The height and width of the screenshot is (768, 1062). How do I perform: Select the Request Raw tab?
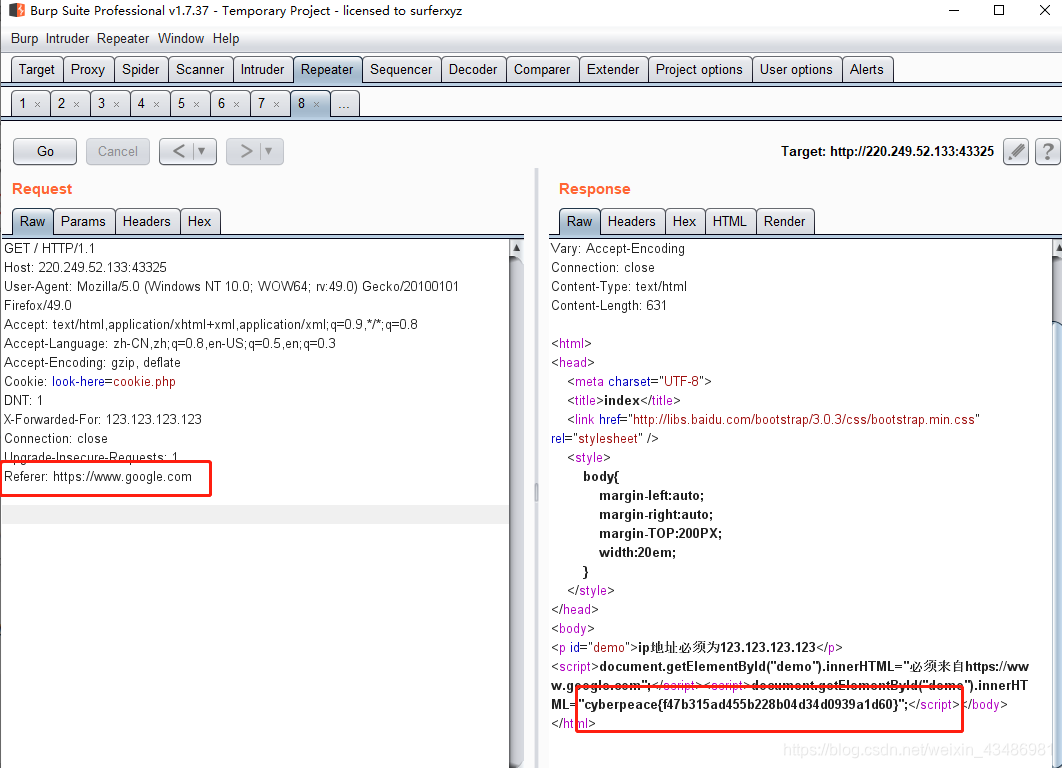(33, 221)
